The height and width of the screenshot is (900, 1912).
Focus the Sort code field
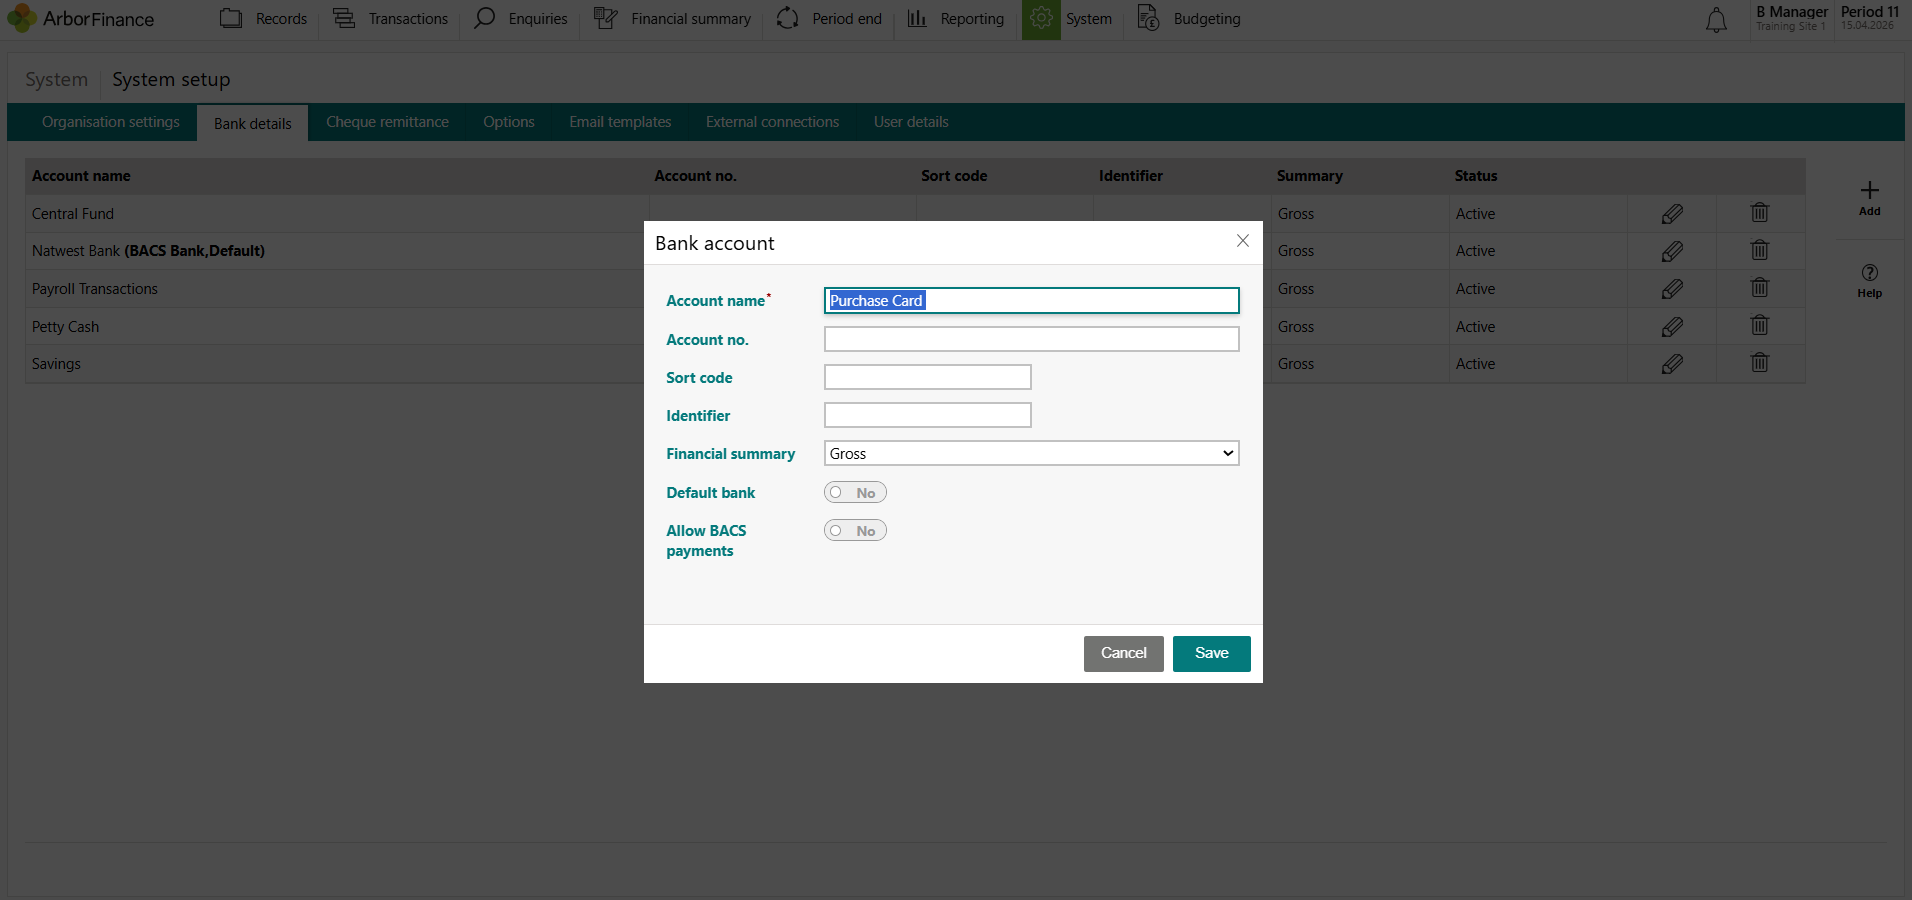(927, 377)
